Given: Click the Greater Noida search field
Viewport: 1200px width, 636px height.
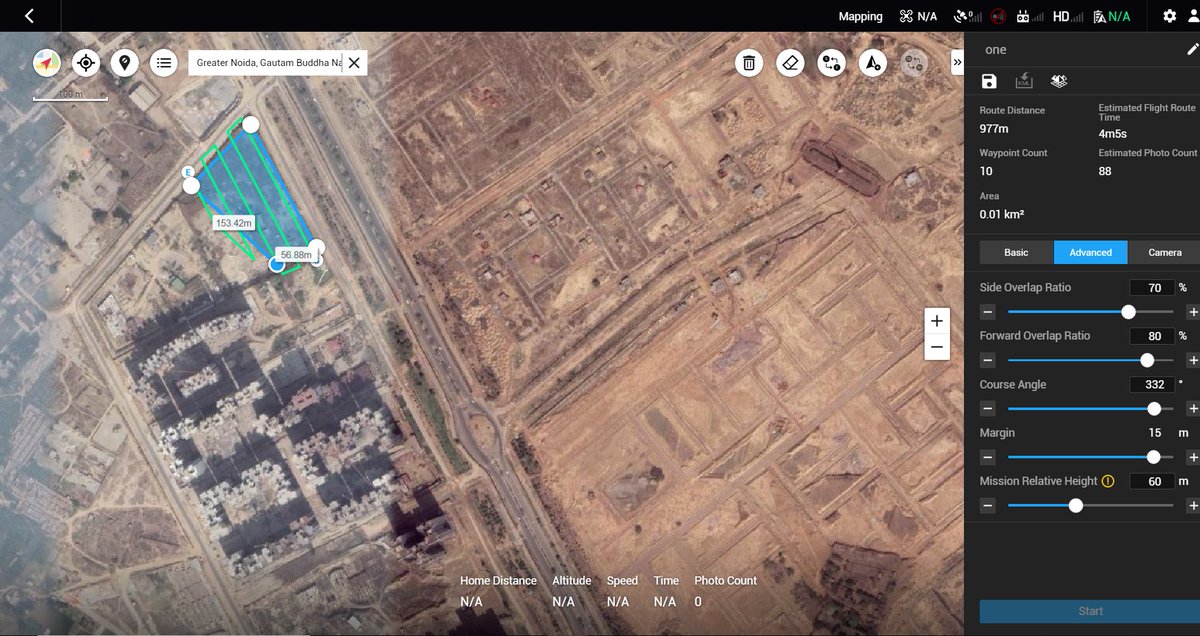Looking at the screenshot, I should click(267, 63).
